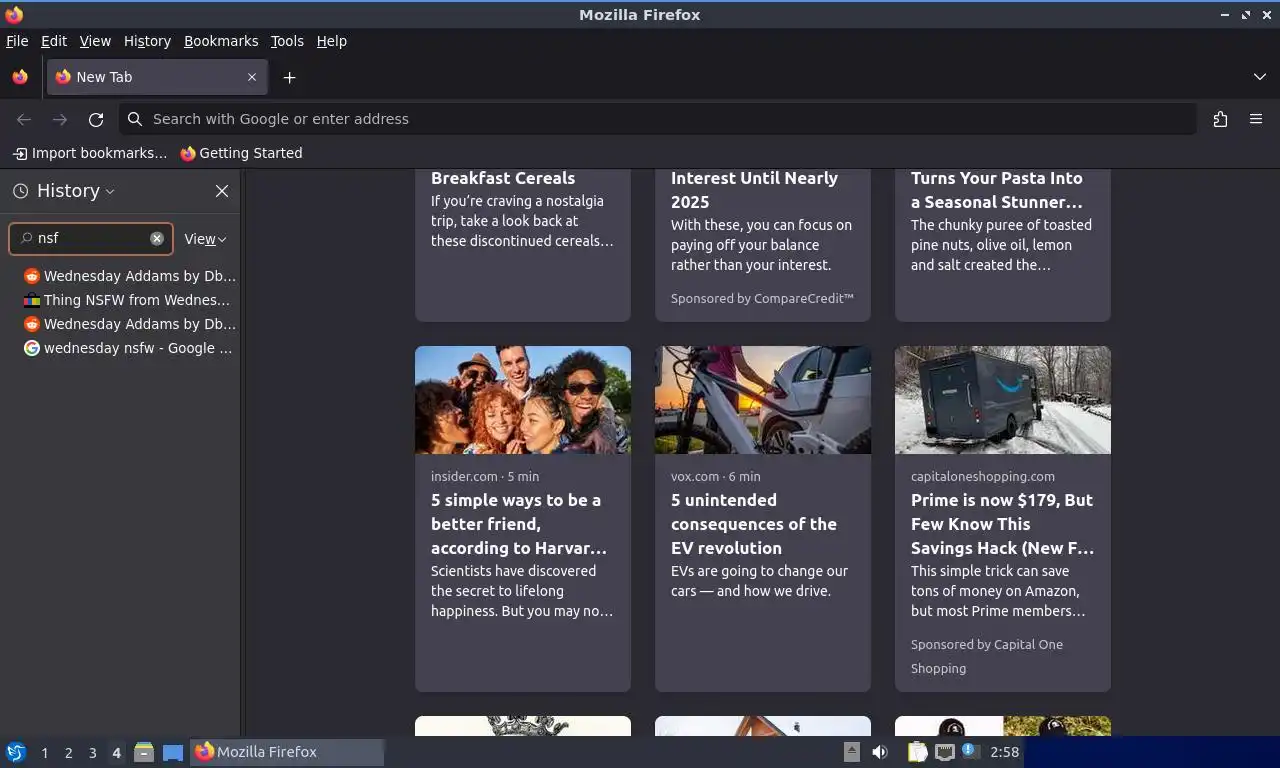Click the back navigation arrow

point(24,119)
